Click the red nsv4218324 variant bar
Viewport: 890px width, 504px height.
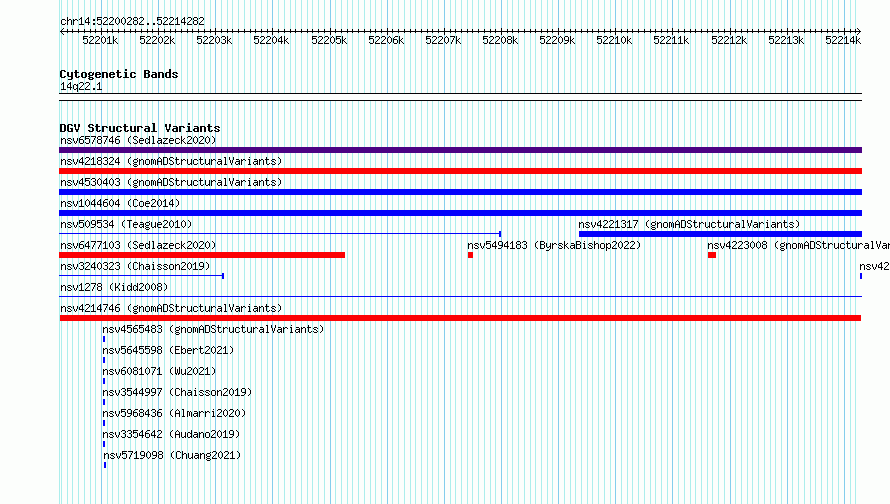click(x=460, y=171)
